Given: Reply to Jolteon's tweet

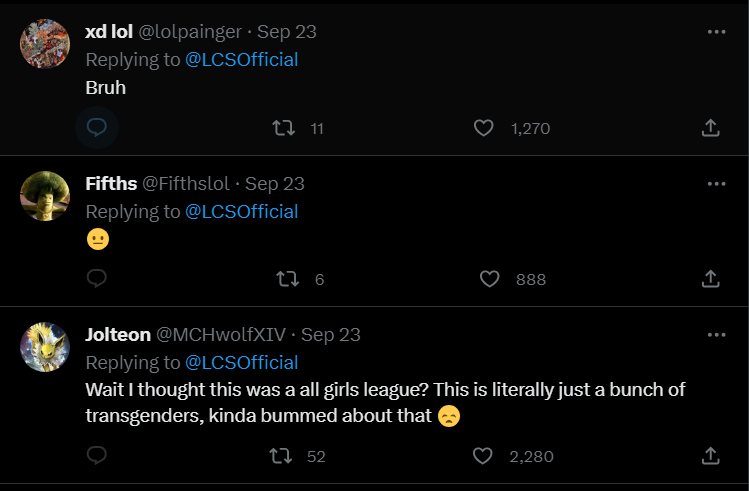Looking at the screenshot, I should pos(97,456).
